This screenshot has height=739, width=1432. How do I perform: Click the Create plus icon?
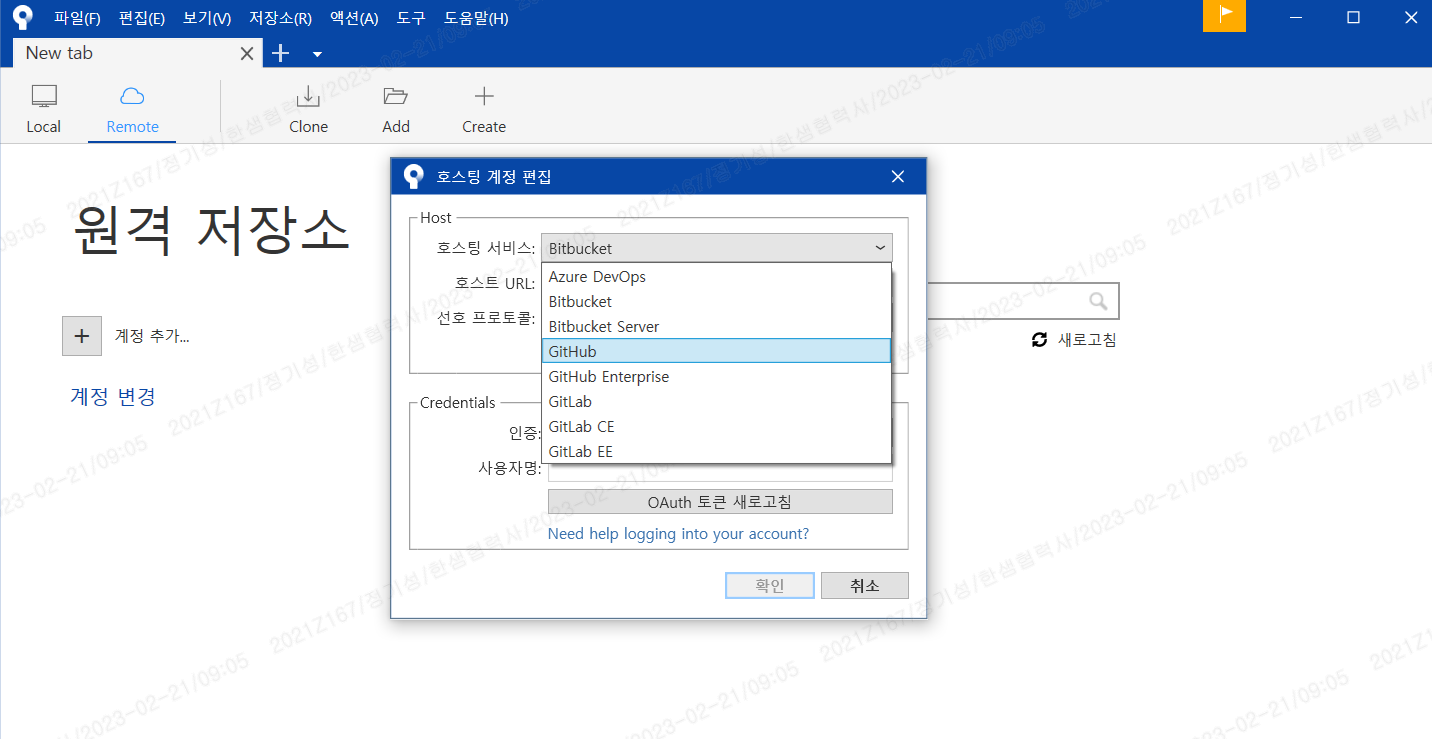(484, 96)
